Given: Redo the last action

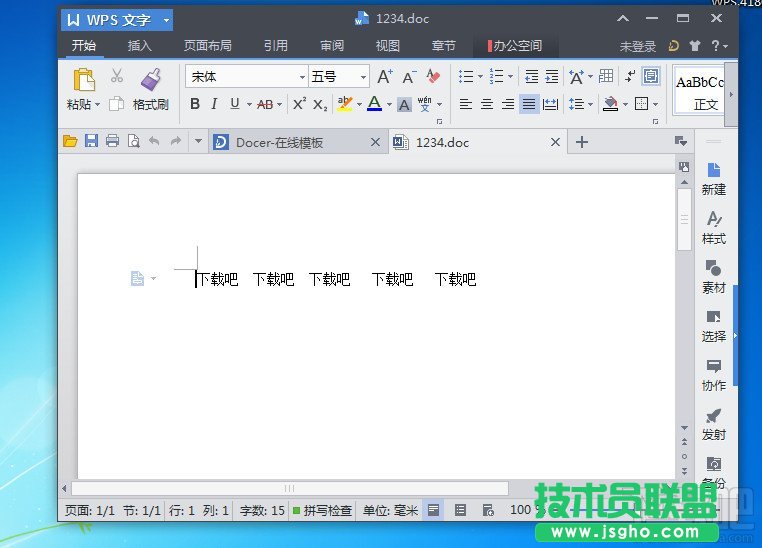Looking at the screenshot, I should click(175, 141).
